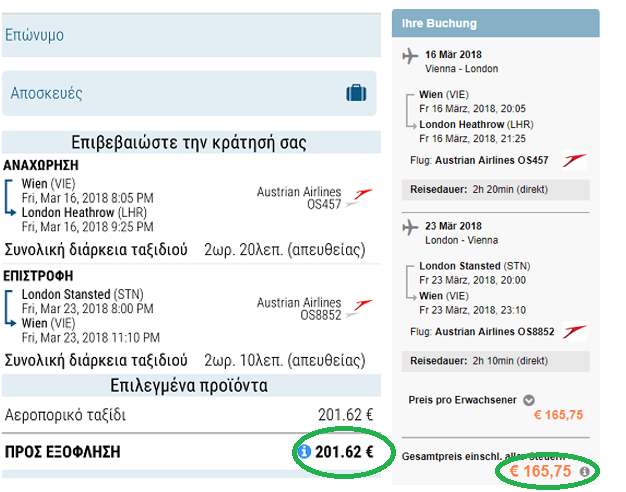Click 201.62 € on Αεροπορικό ταξίδι row

click(x=346, y=415)
